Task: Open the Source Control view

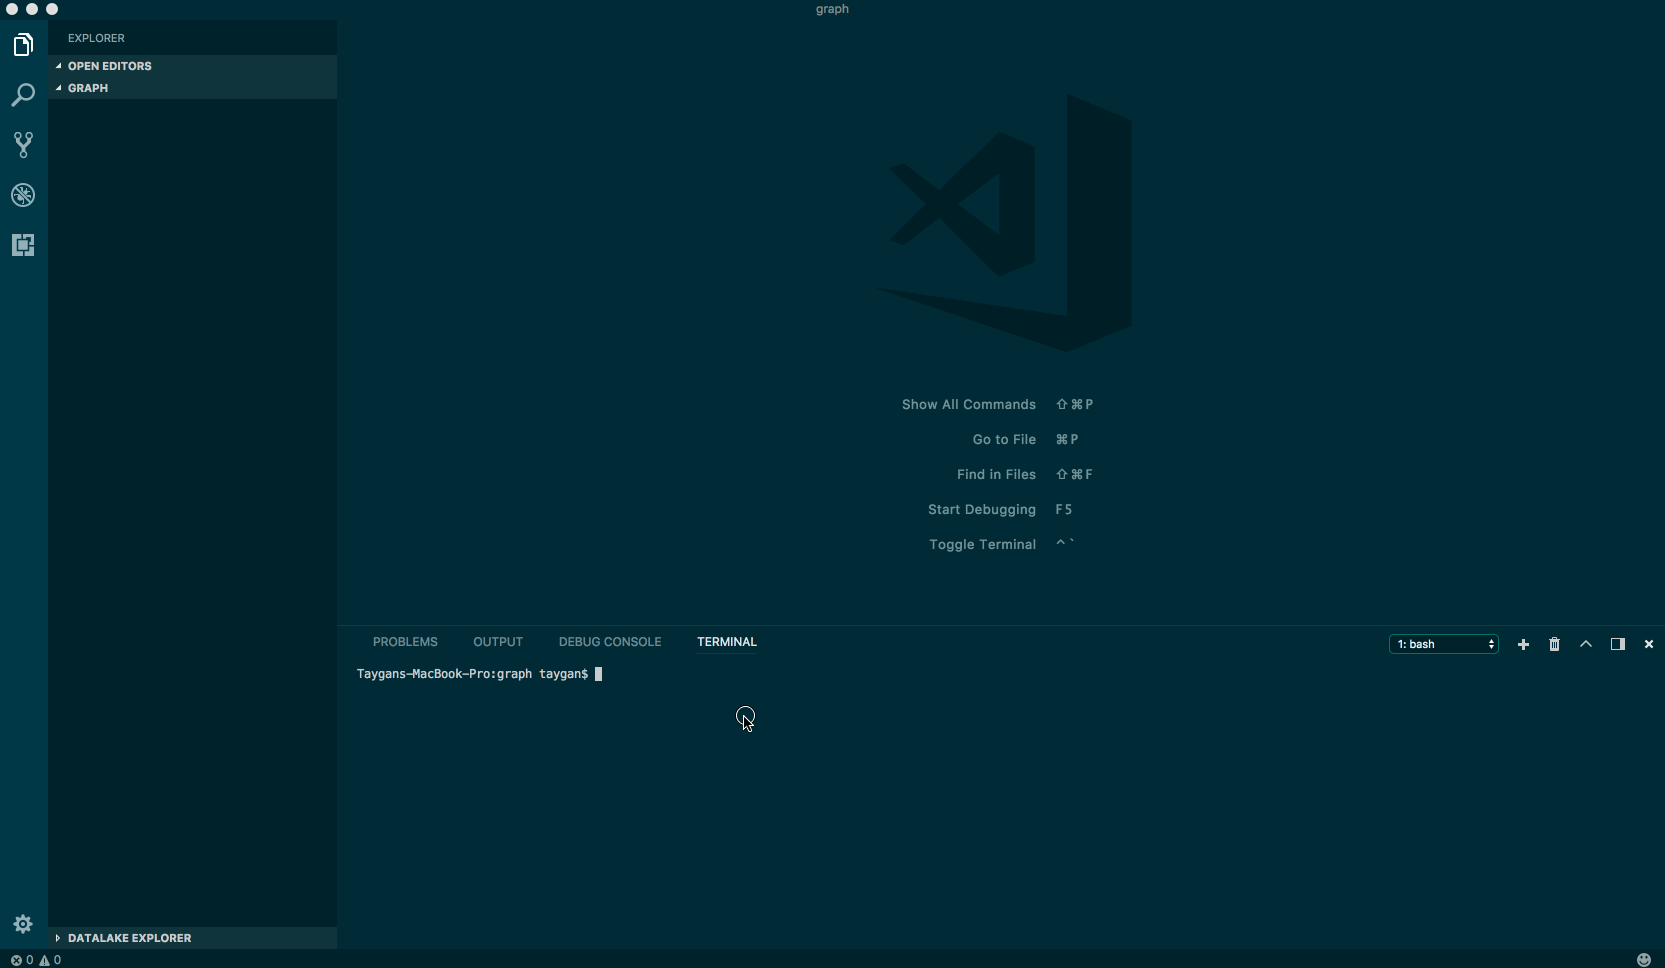Action: point(23,145)
